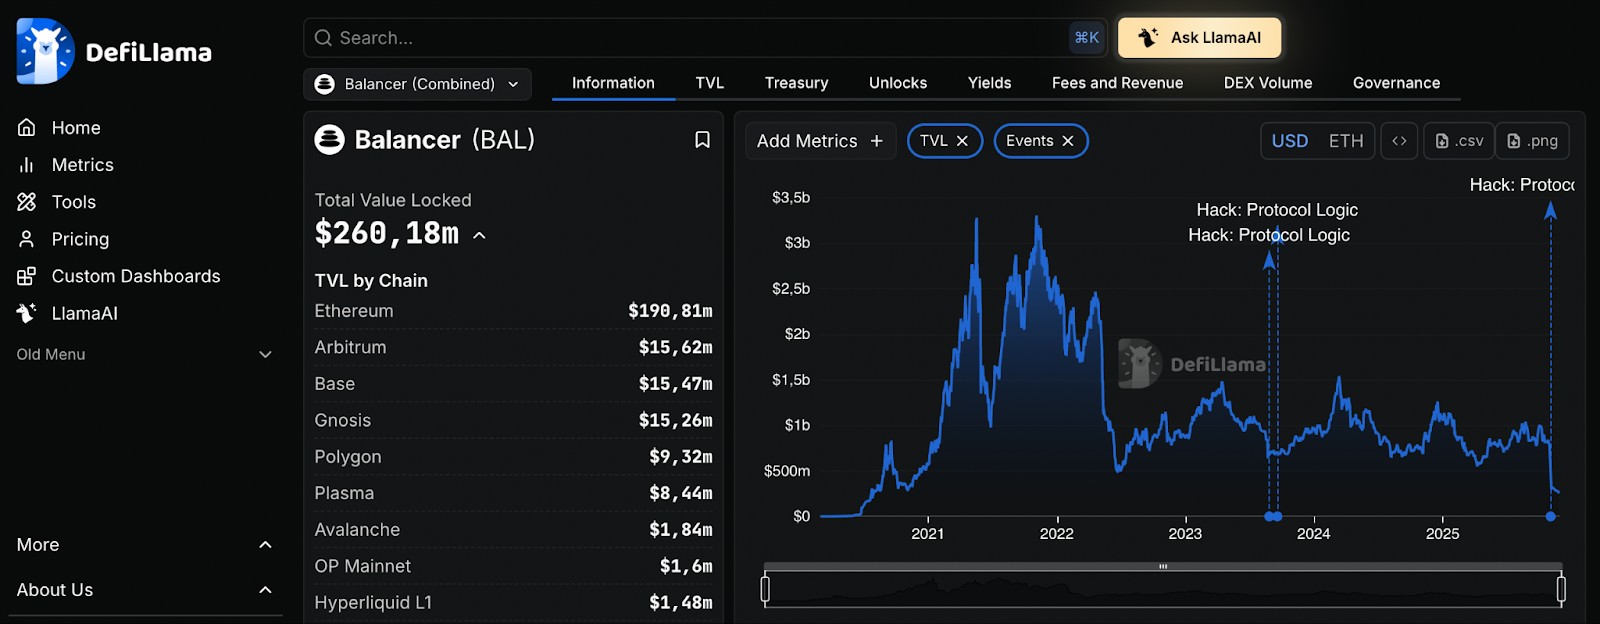Switch chart denomination to ETH
This screenshot has width=1600, height=624.
1346,141
